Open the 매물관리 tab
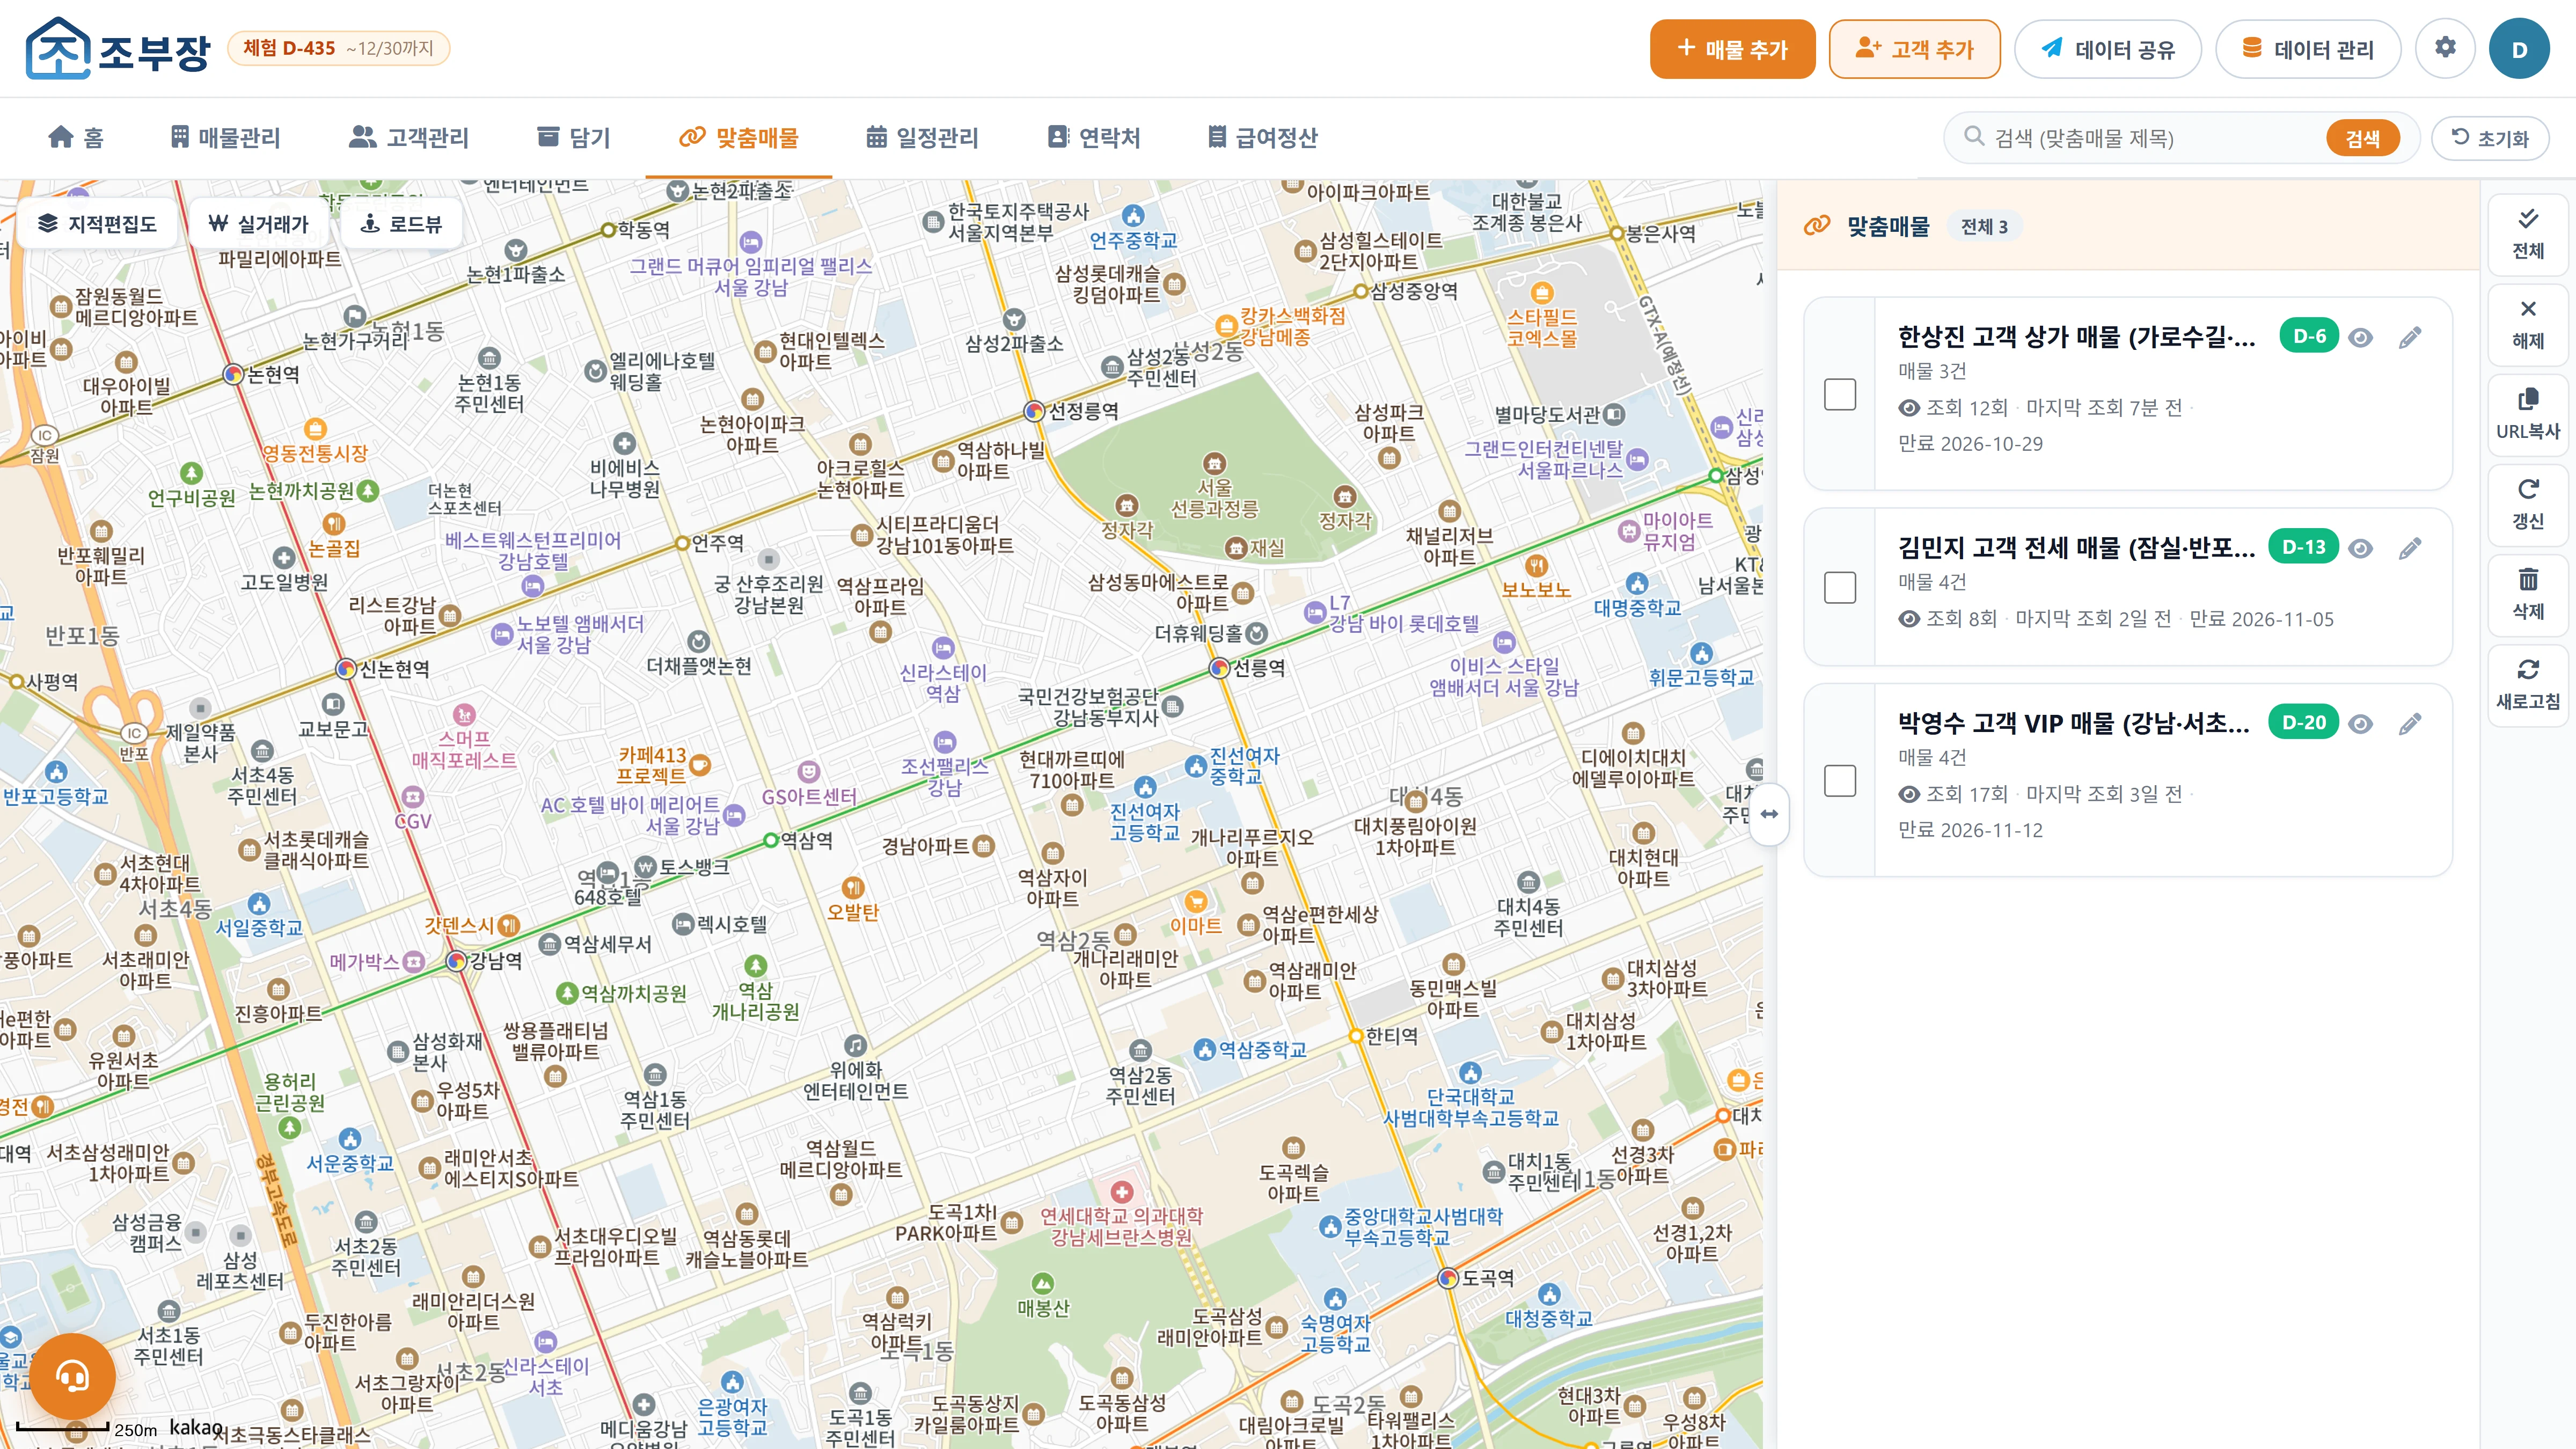2576x1449 pixels. (x=225, y=138)
